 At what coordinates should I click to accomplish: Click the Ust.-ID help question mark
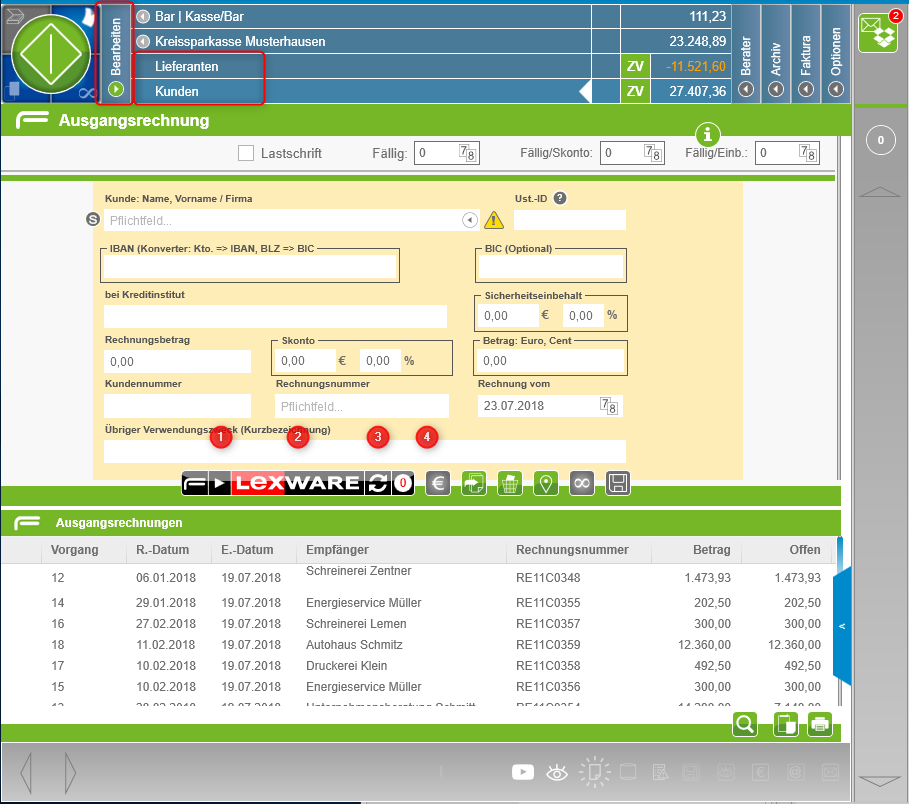coord(559,198)
